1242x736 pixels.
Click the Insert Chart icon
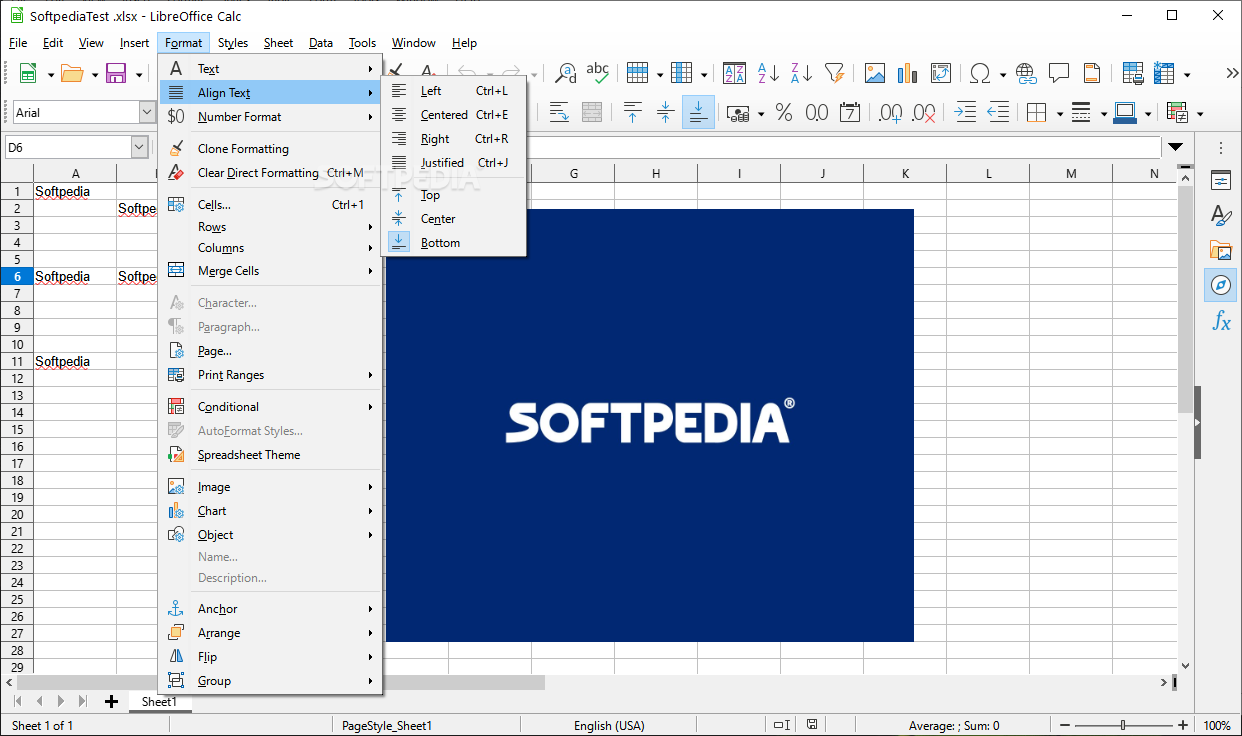click(x=908, y=73)
